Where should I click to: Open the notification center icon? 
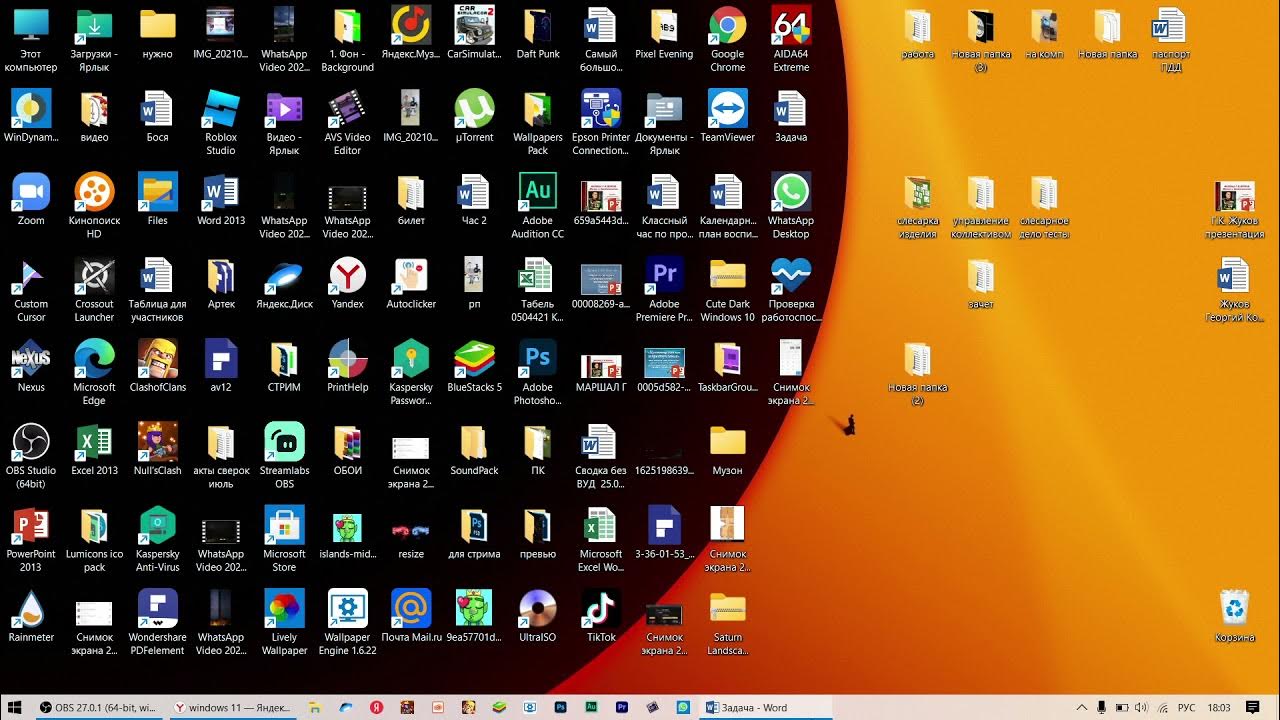(1252, 707)
